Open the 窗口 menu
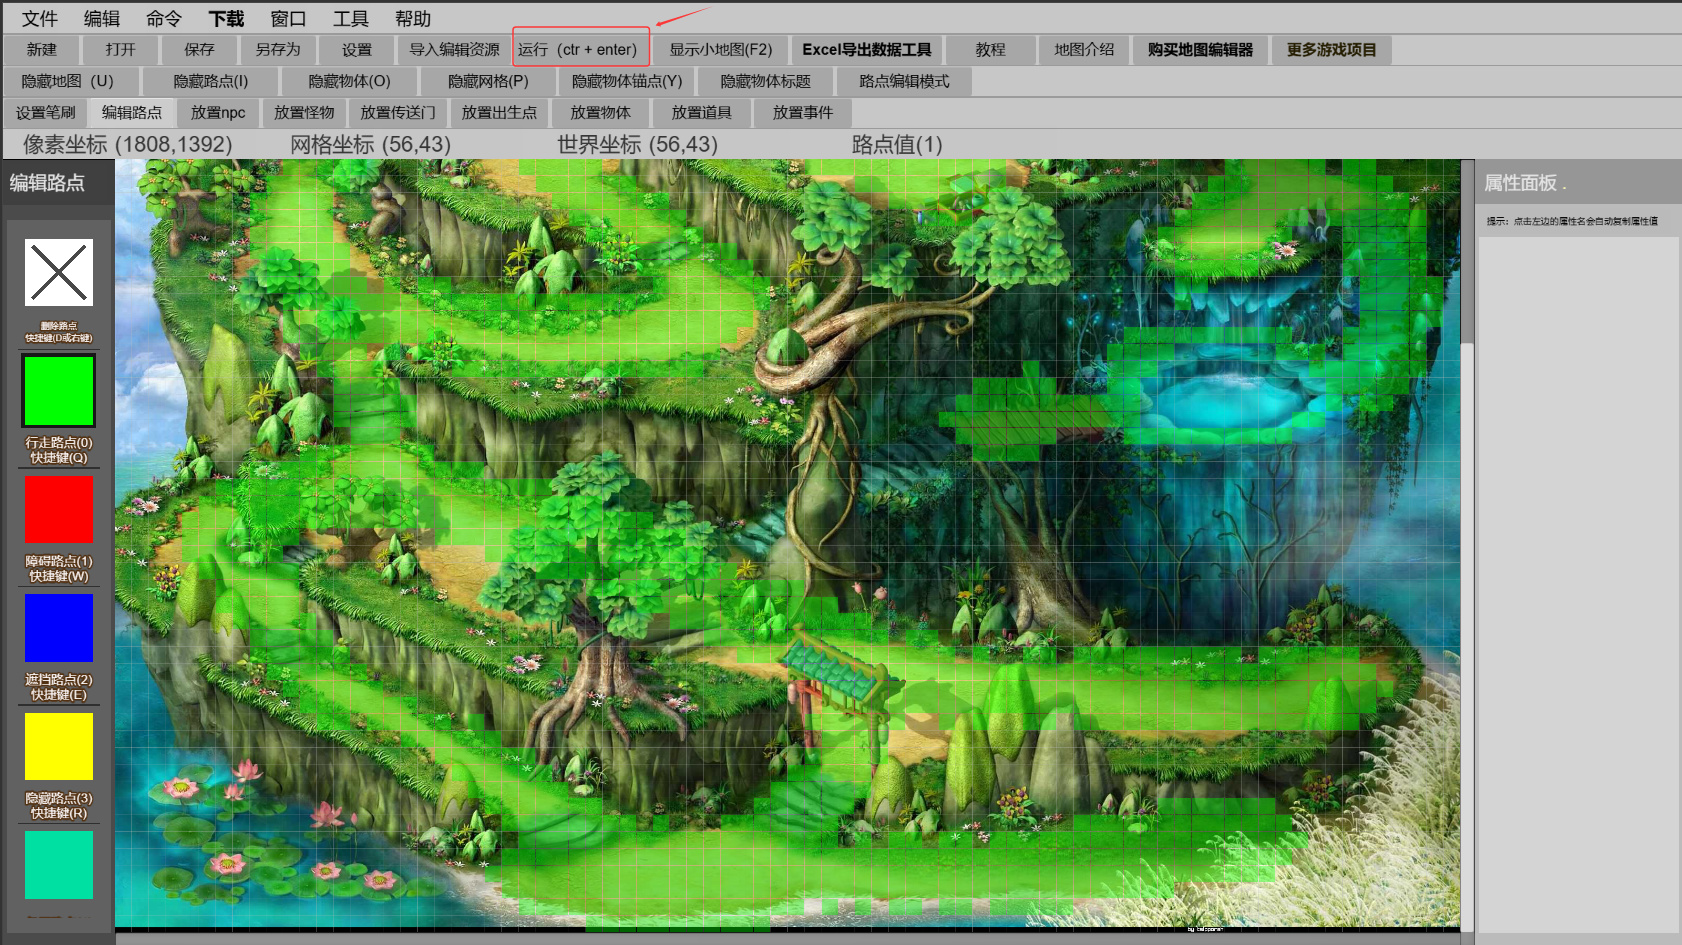Image resolution: width=1682 pixels, height=945 pixels. [288, 19]
